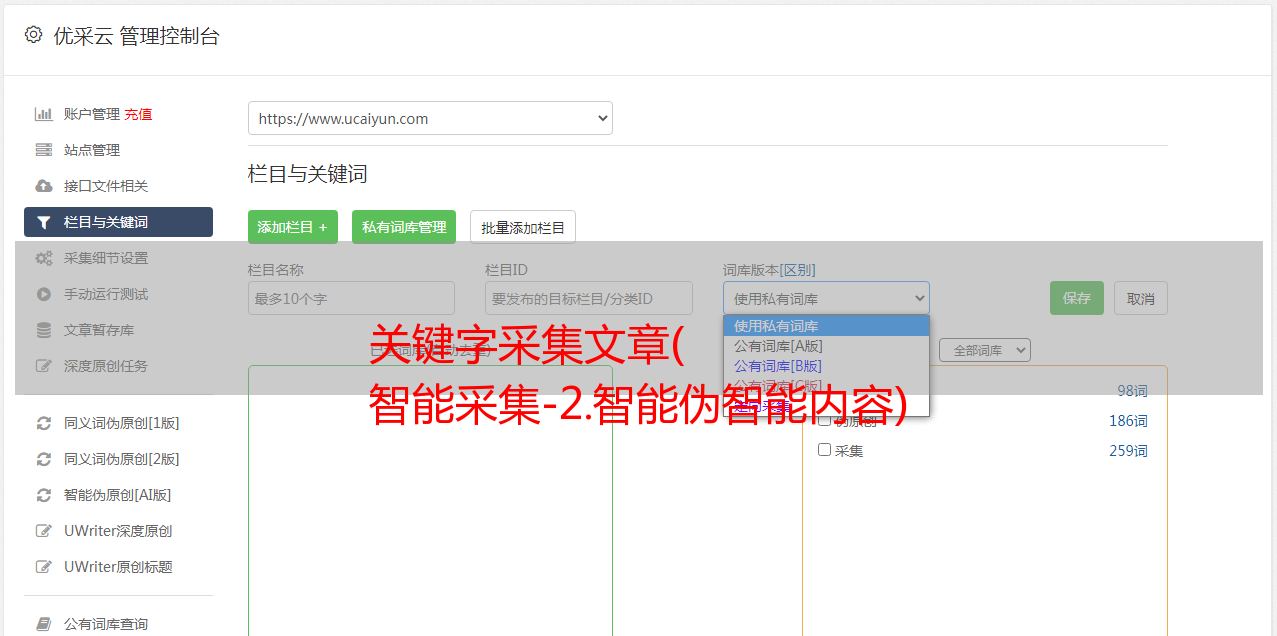Viewport: 1277px width, 636px height.
Task: Click the 98词 count
Action: point(1132,391)
